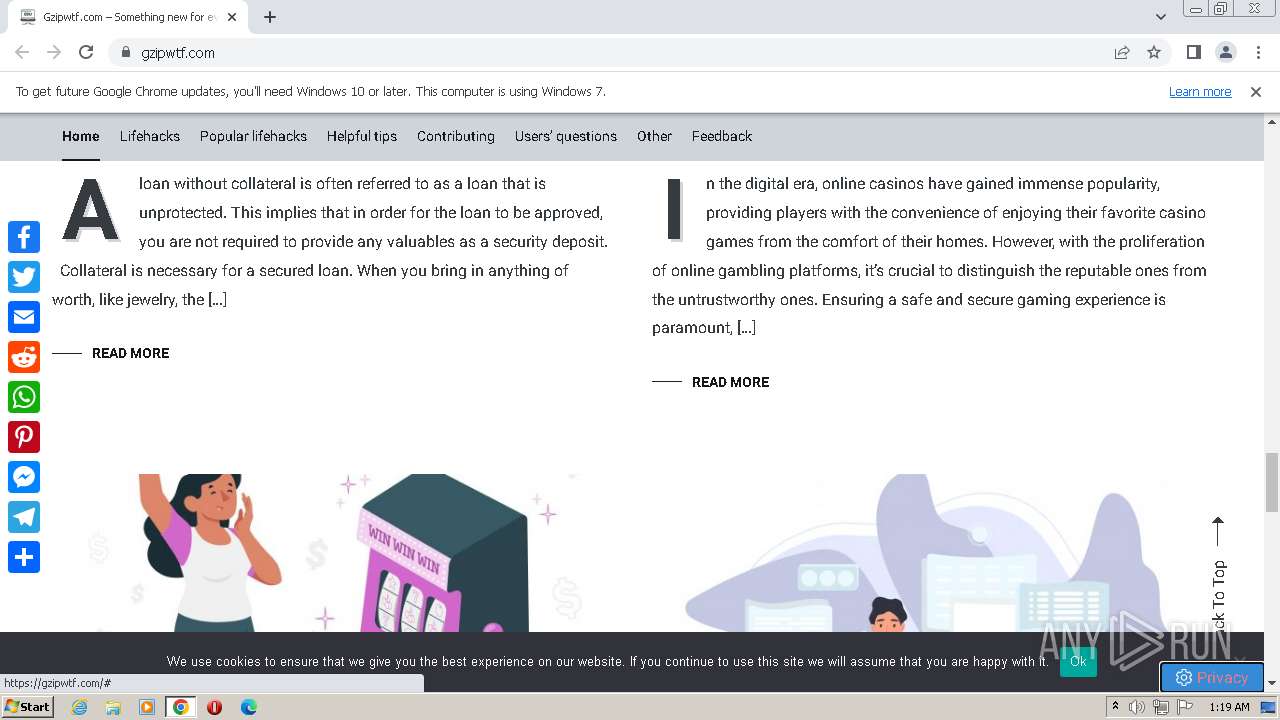Click the page's vertical scrollbar thumb
The width and height of the screenshot is (1280, 720).
tap(1272, 482)
